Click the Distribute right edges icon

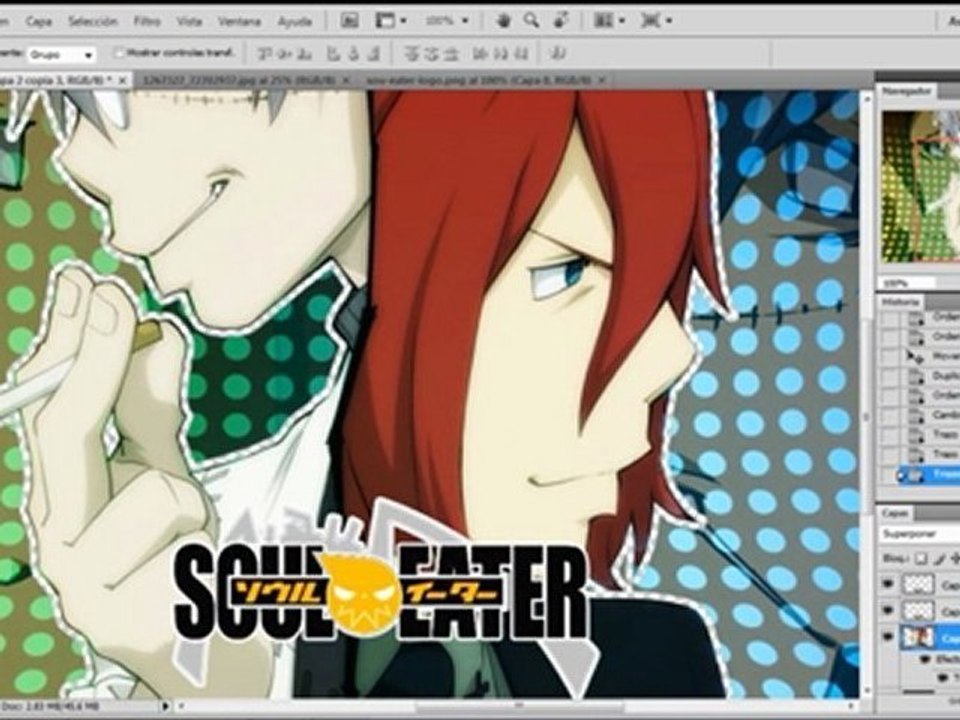[521, 54]
